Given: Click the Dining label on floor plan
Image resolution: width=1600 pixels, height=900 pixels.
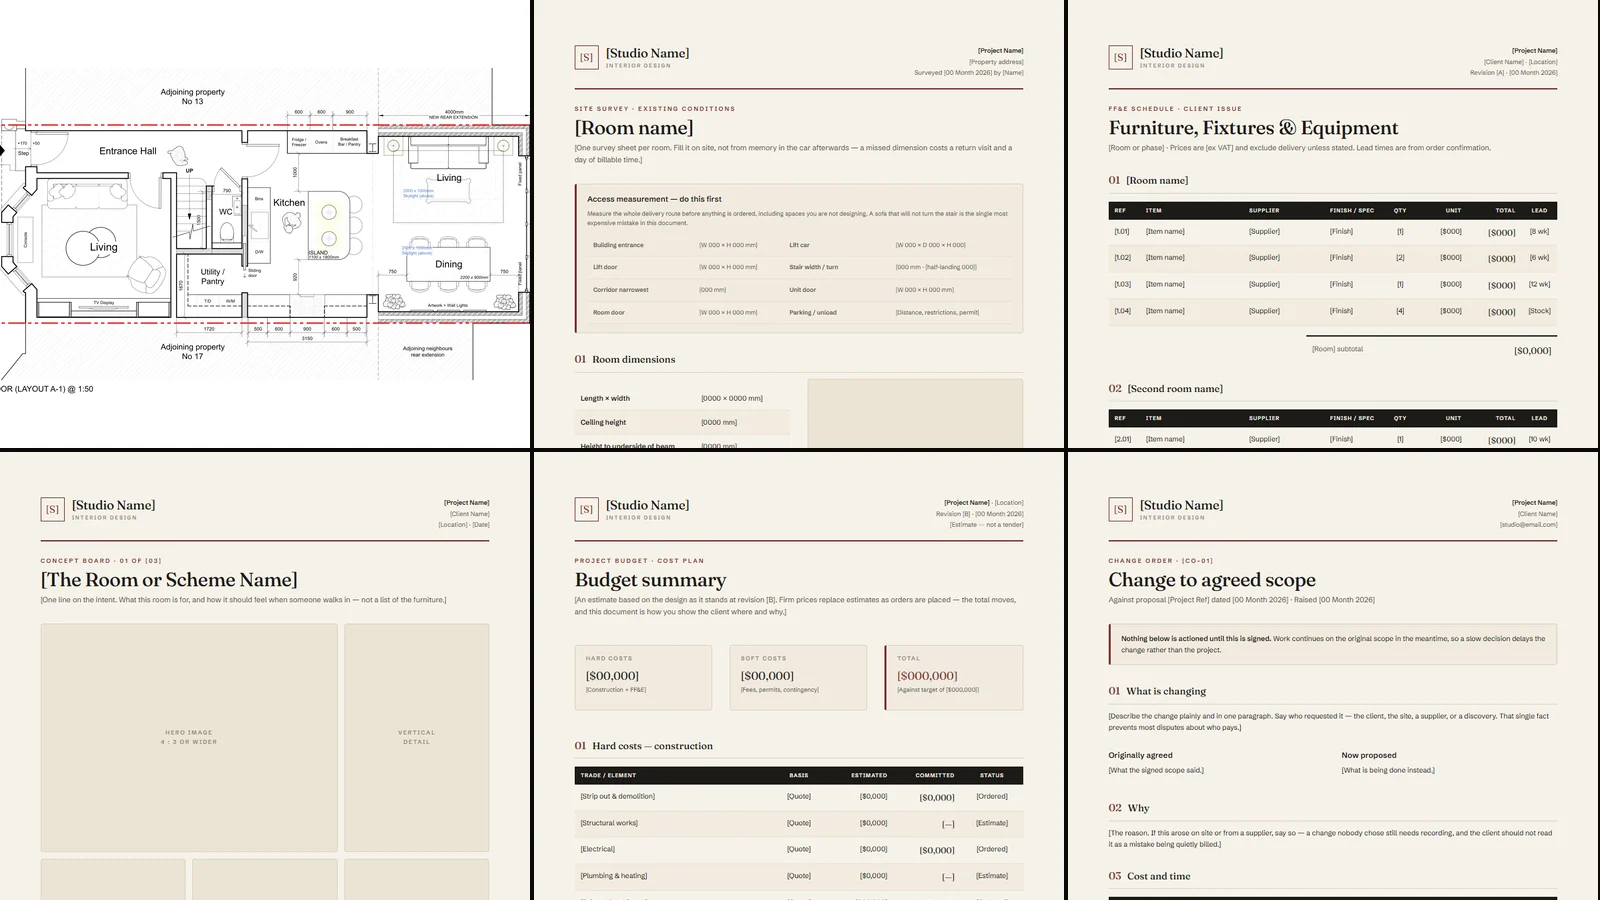Looking at the screenshot, I should tap(449, 264).
